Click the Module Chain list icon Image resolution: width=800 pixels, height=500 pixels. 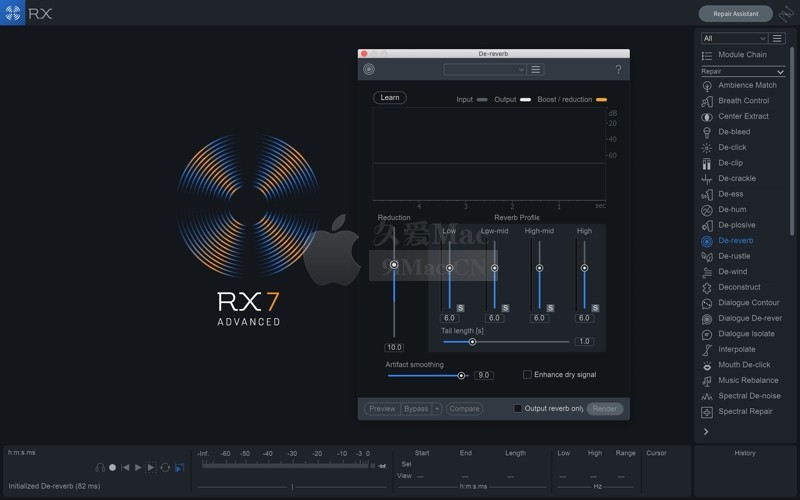pos(707,56)
